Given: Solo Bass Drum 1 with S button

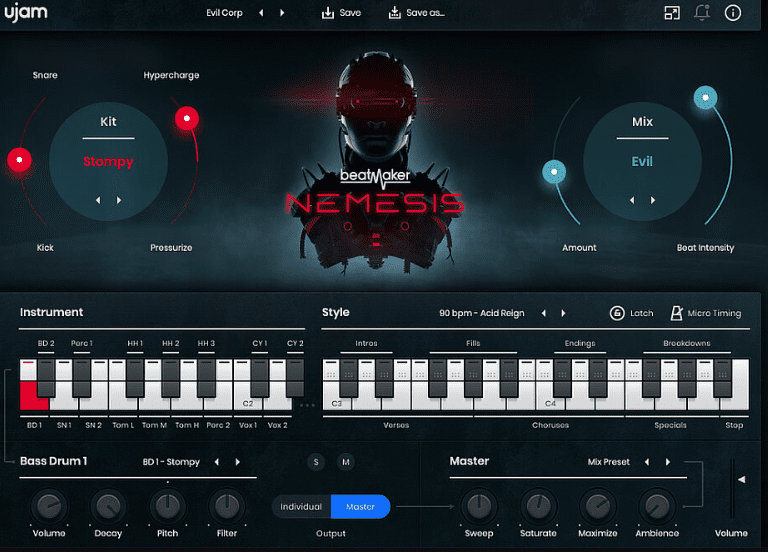Looking at the screenshot, I should pos(316,462).
